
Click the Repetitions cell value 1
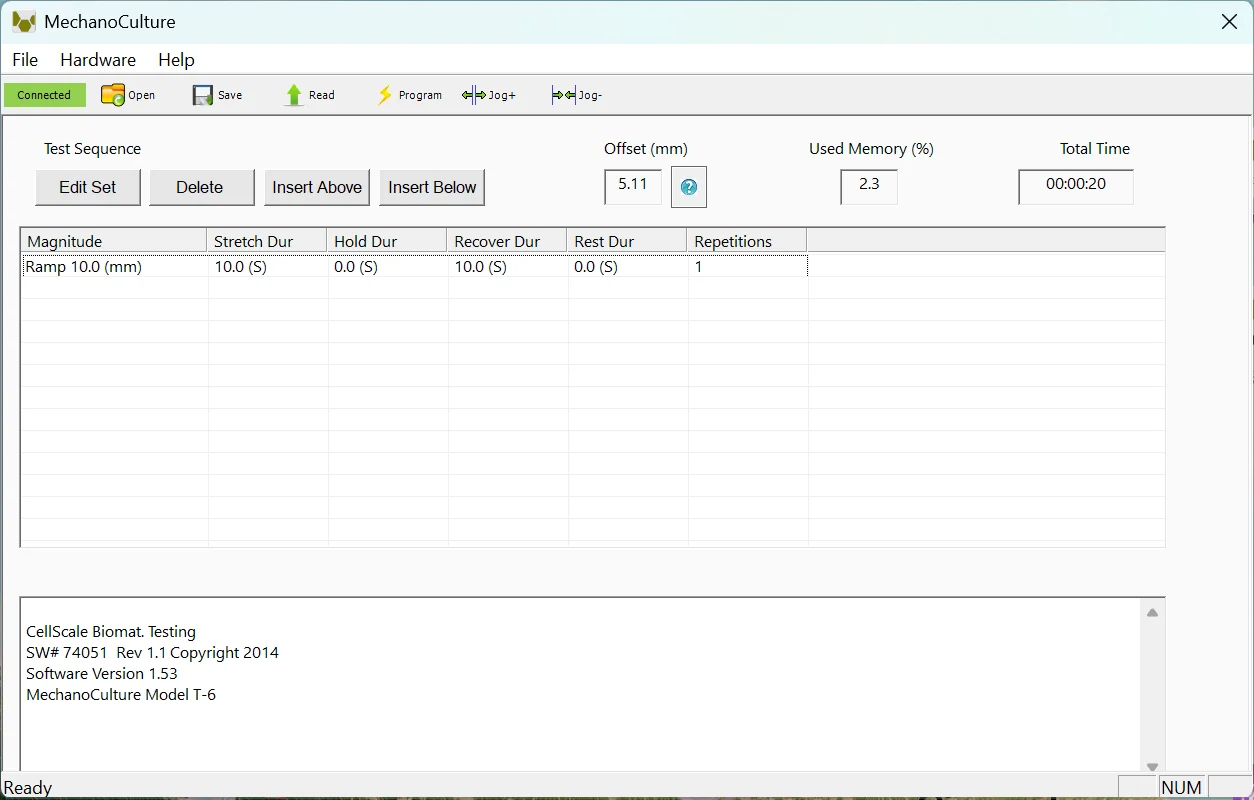748,267
